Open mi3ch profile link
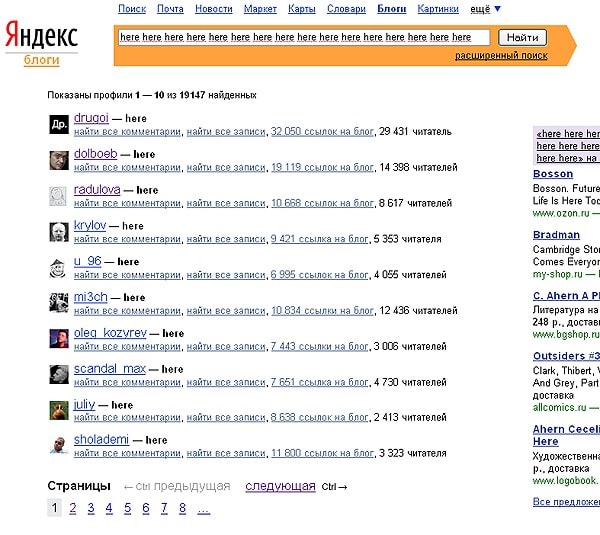 pyautogui.click(x=90, y=297)
